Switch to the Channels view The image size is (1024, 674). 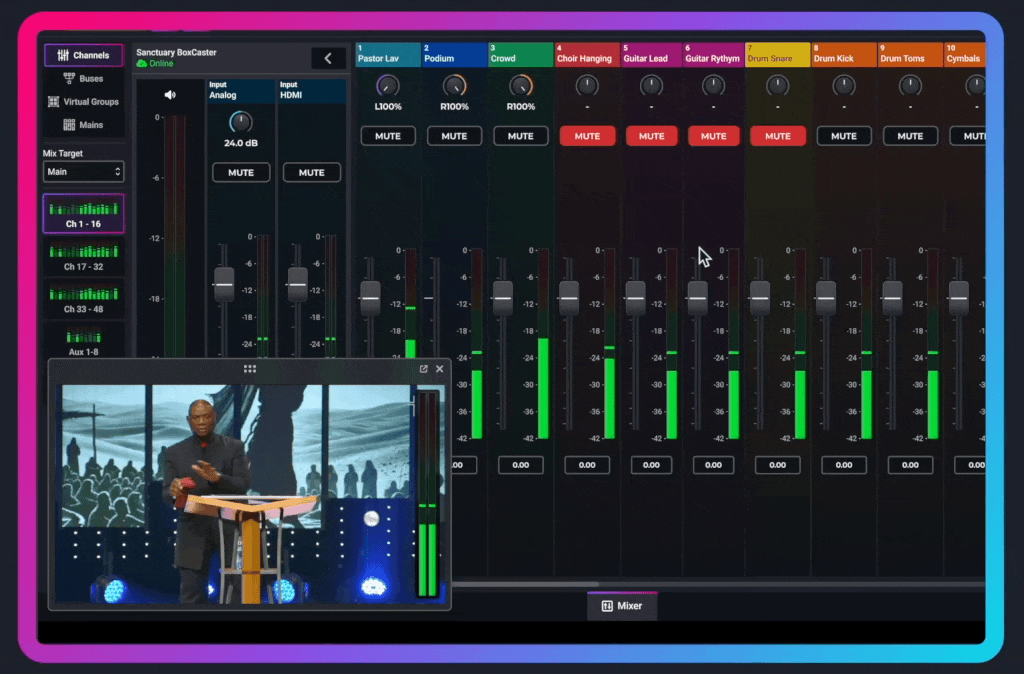(x=83, y=55)
